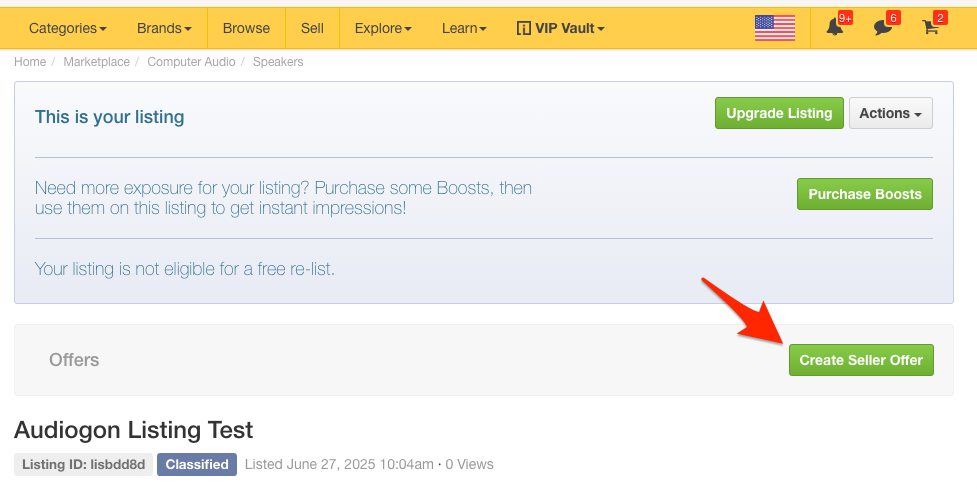The width and height of the screenshot is (977, 489).
Task: Select the Sell menu item
Action: pyautogui.click(x=312, y=28)
